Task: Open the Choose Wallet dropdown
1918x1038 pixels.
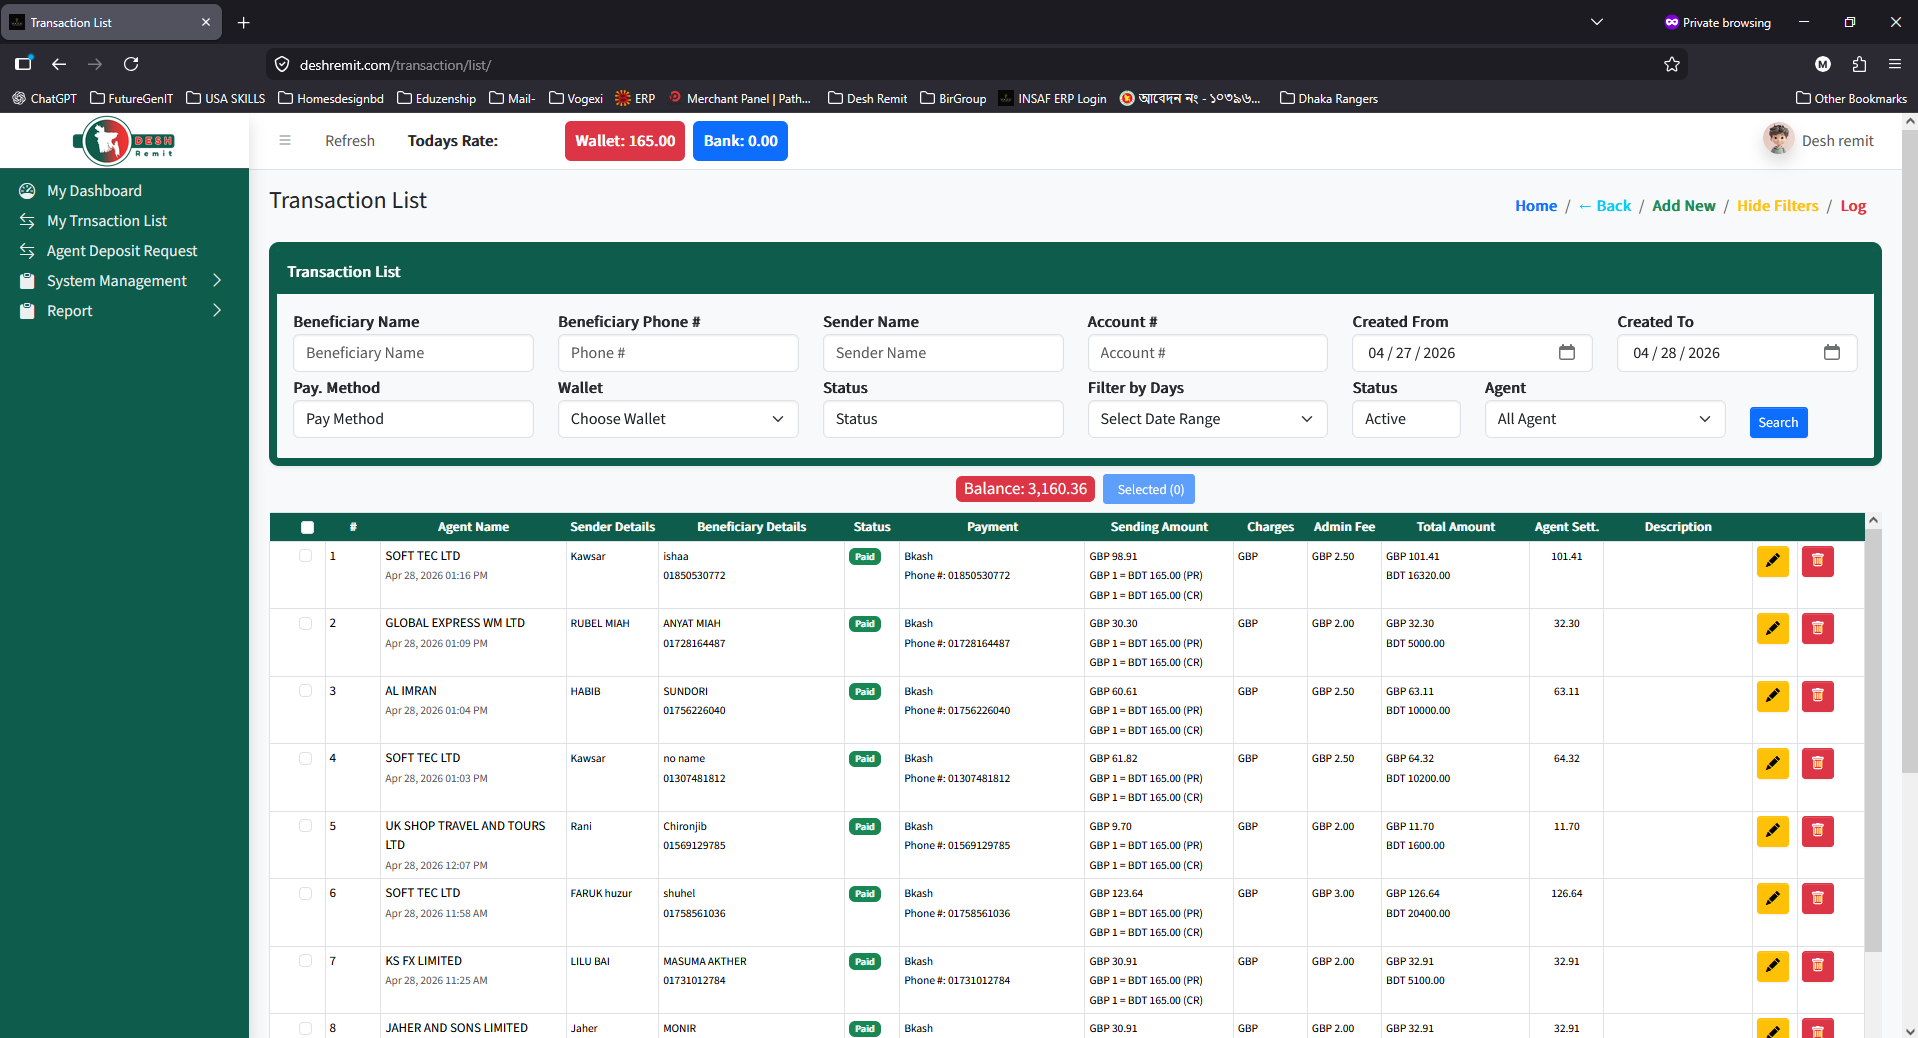Action: pyautogui.click(x=678, y=419)
